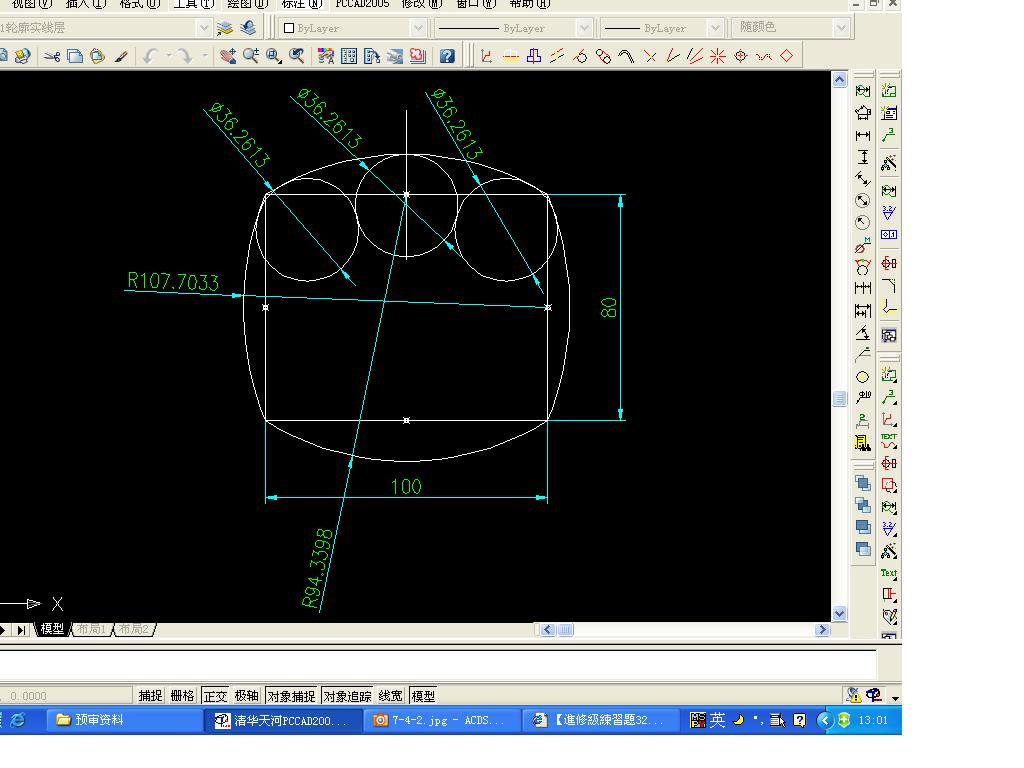This screenshot has width=1024, height=768.
Task: Click vertical scrollbar up arrow
Action: click(x=840, y=80)
